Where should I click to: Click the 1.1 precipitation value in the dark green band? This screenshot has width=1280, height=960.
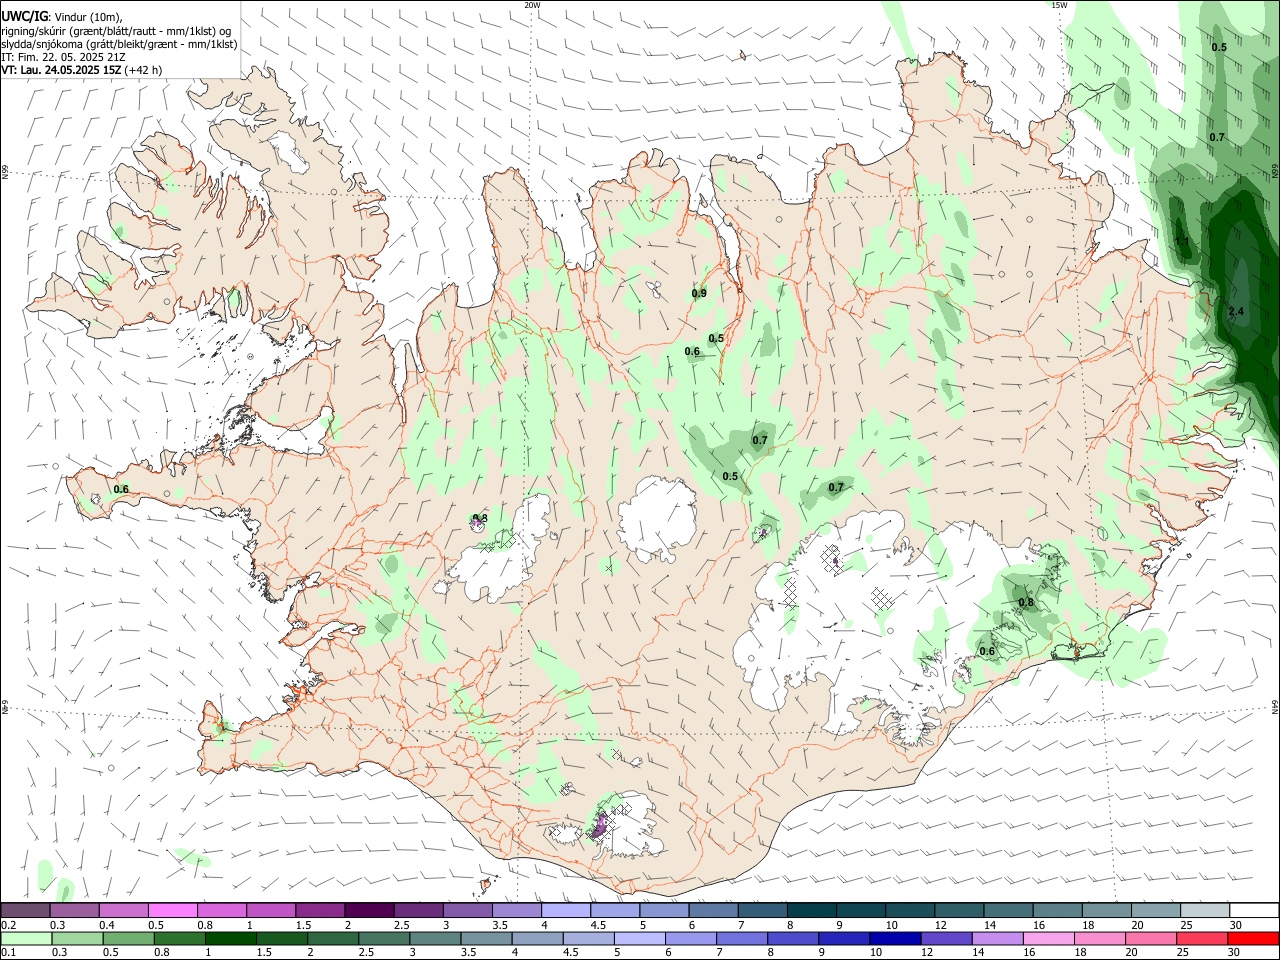click(1182, 242)
